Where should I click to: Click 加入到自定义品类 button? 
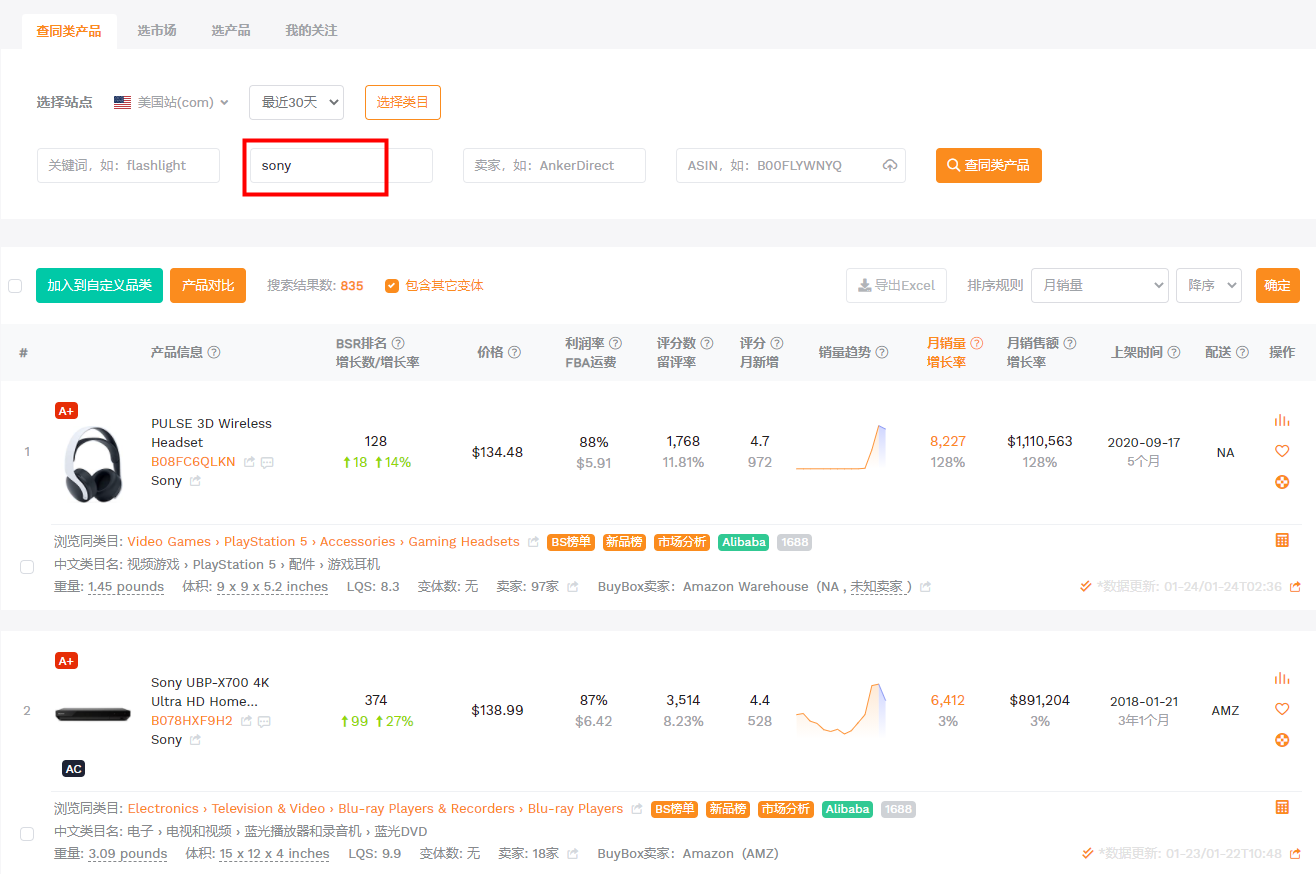[x=99, y=285]
